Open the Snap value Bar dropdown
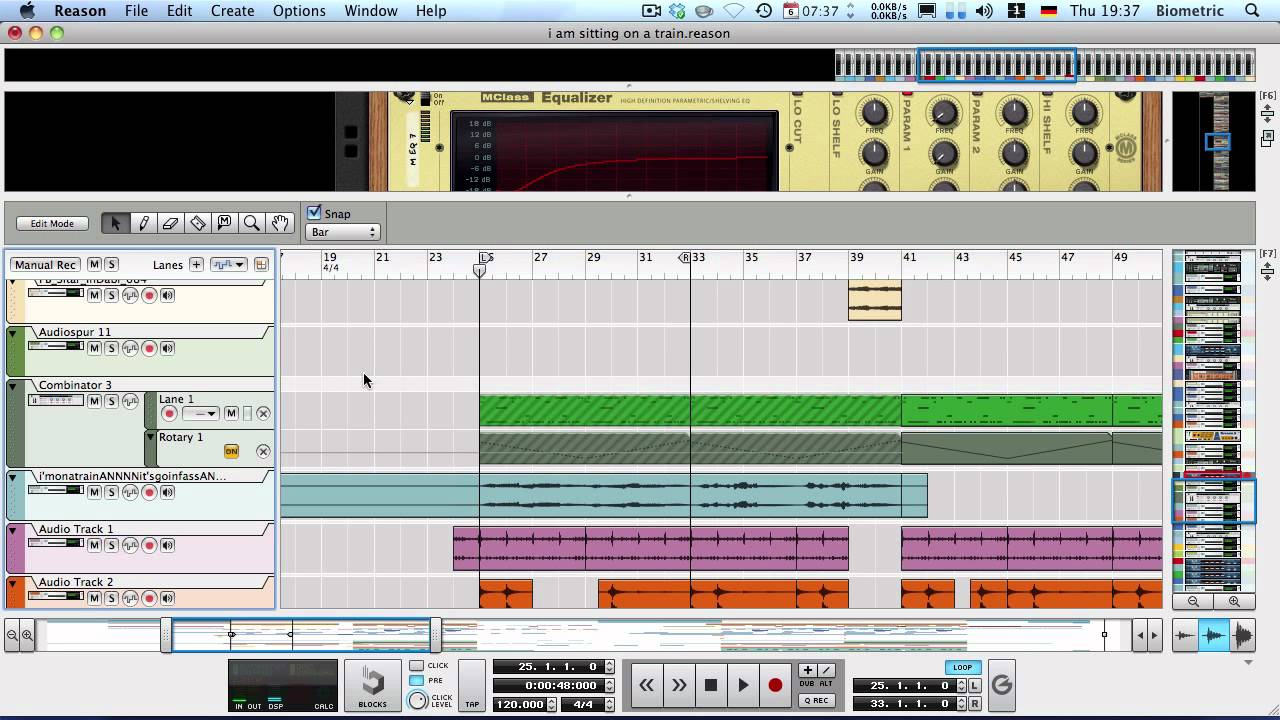 point(343,232)
